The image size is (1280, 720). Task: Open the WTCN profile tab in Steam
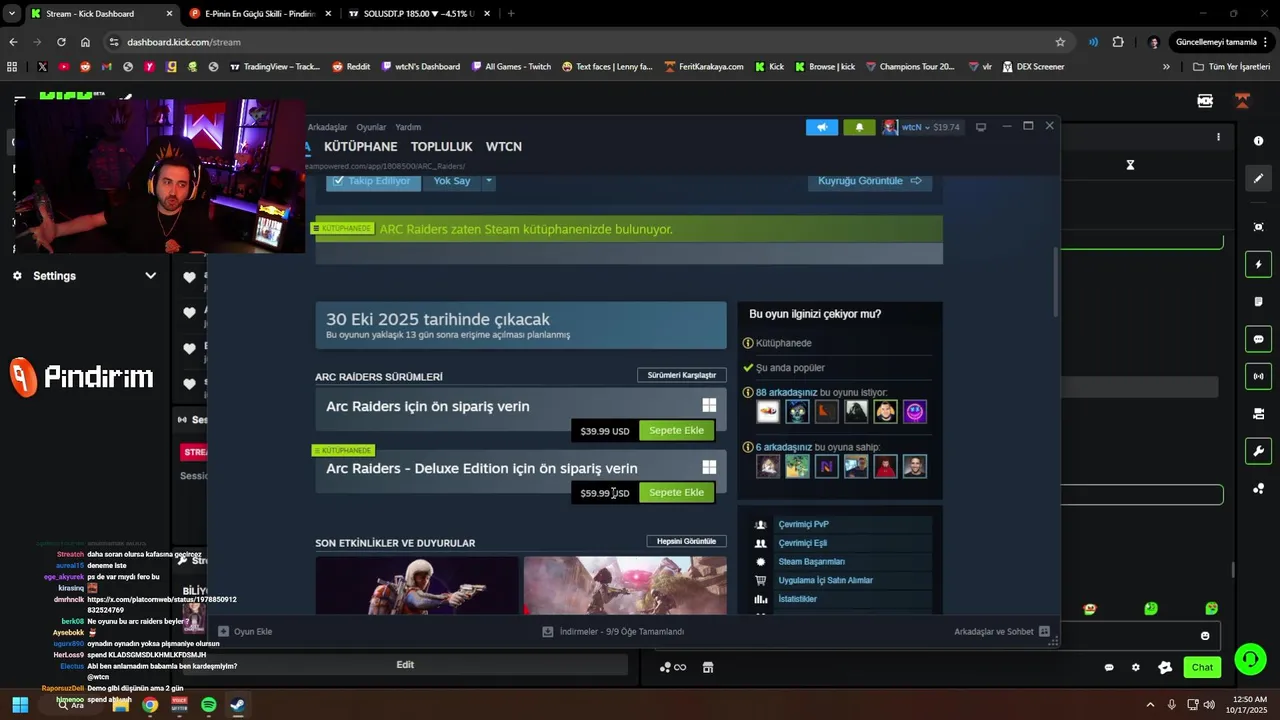tap(504, 146)
